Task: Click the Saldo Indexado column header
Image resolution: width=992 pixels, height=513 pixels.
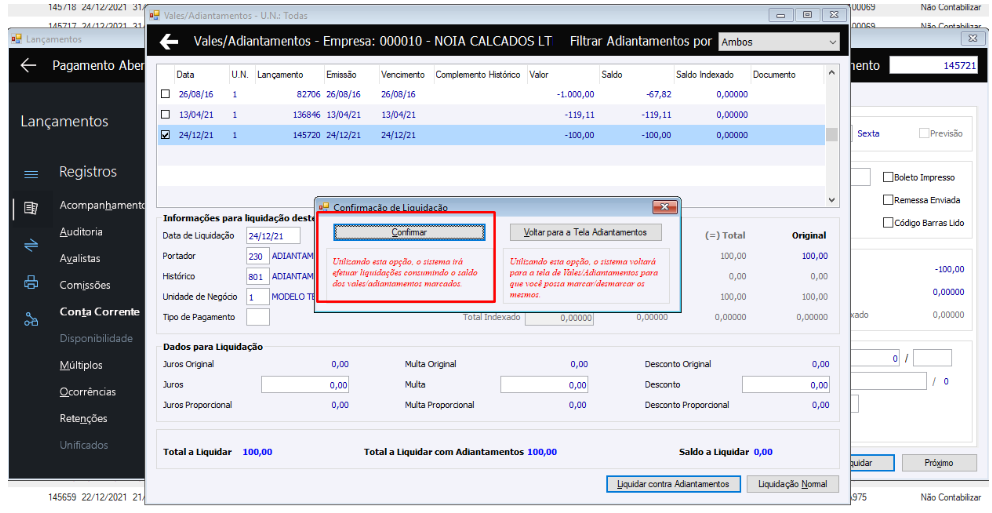Action: pyautogui.click(x=705, y=75)
